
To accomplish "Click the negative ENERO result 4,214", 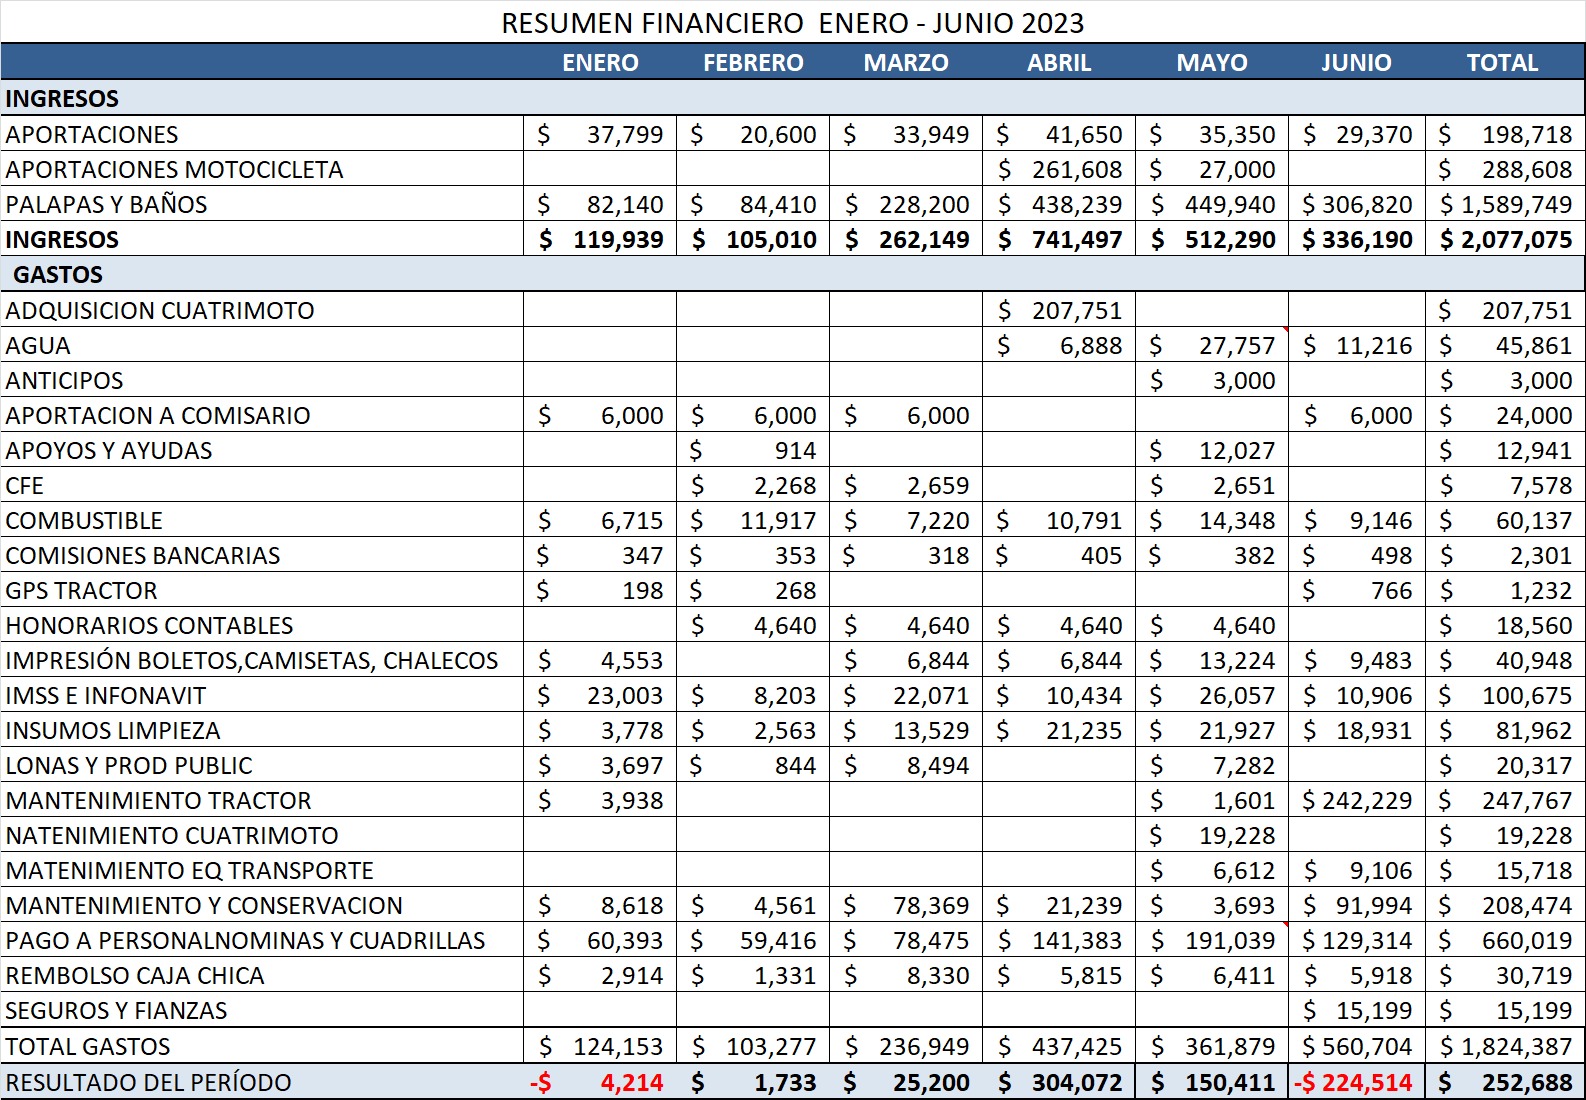I will pyautogui.click(x=632, y=1082).
